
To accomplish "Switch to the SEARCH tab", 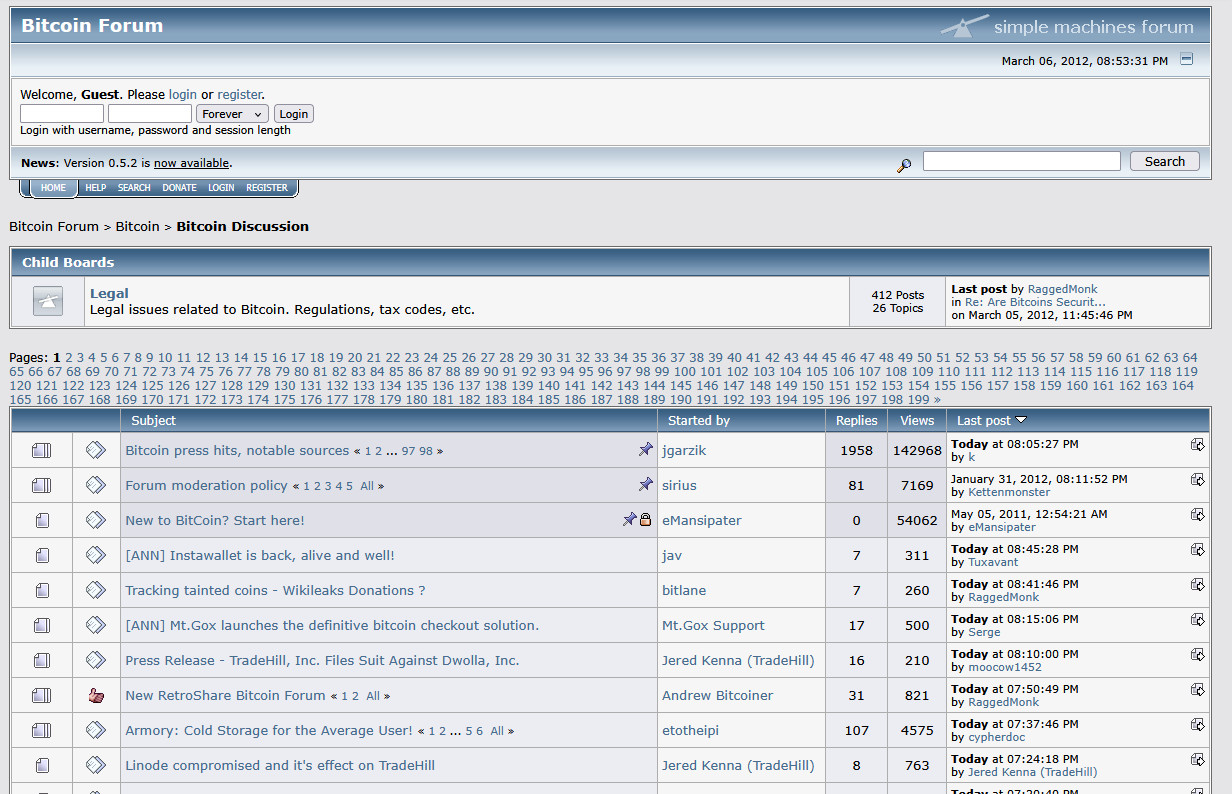I will 133,187.
